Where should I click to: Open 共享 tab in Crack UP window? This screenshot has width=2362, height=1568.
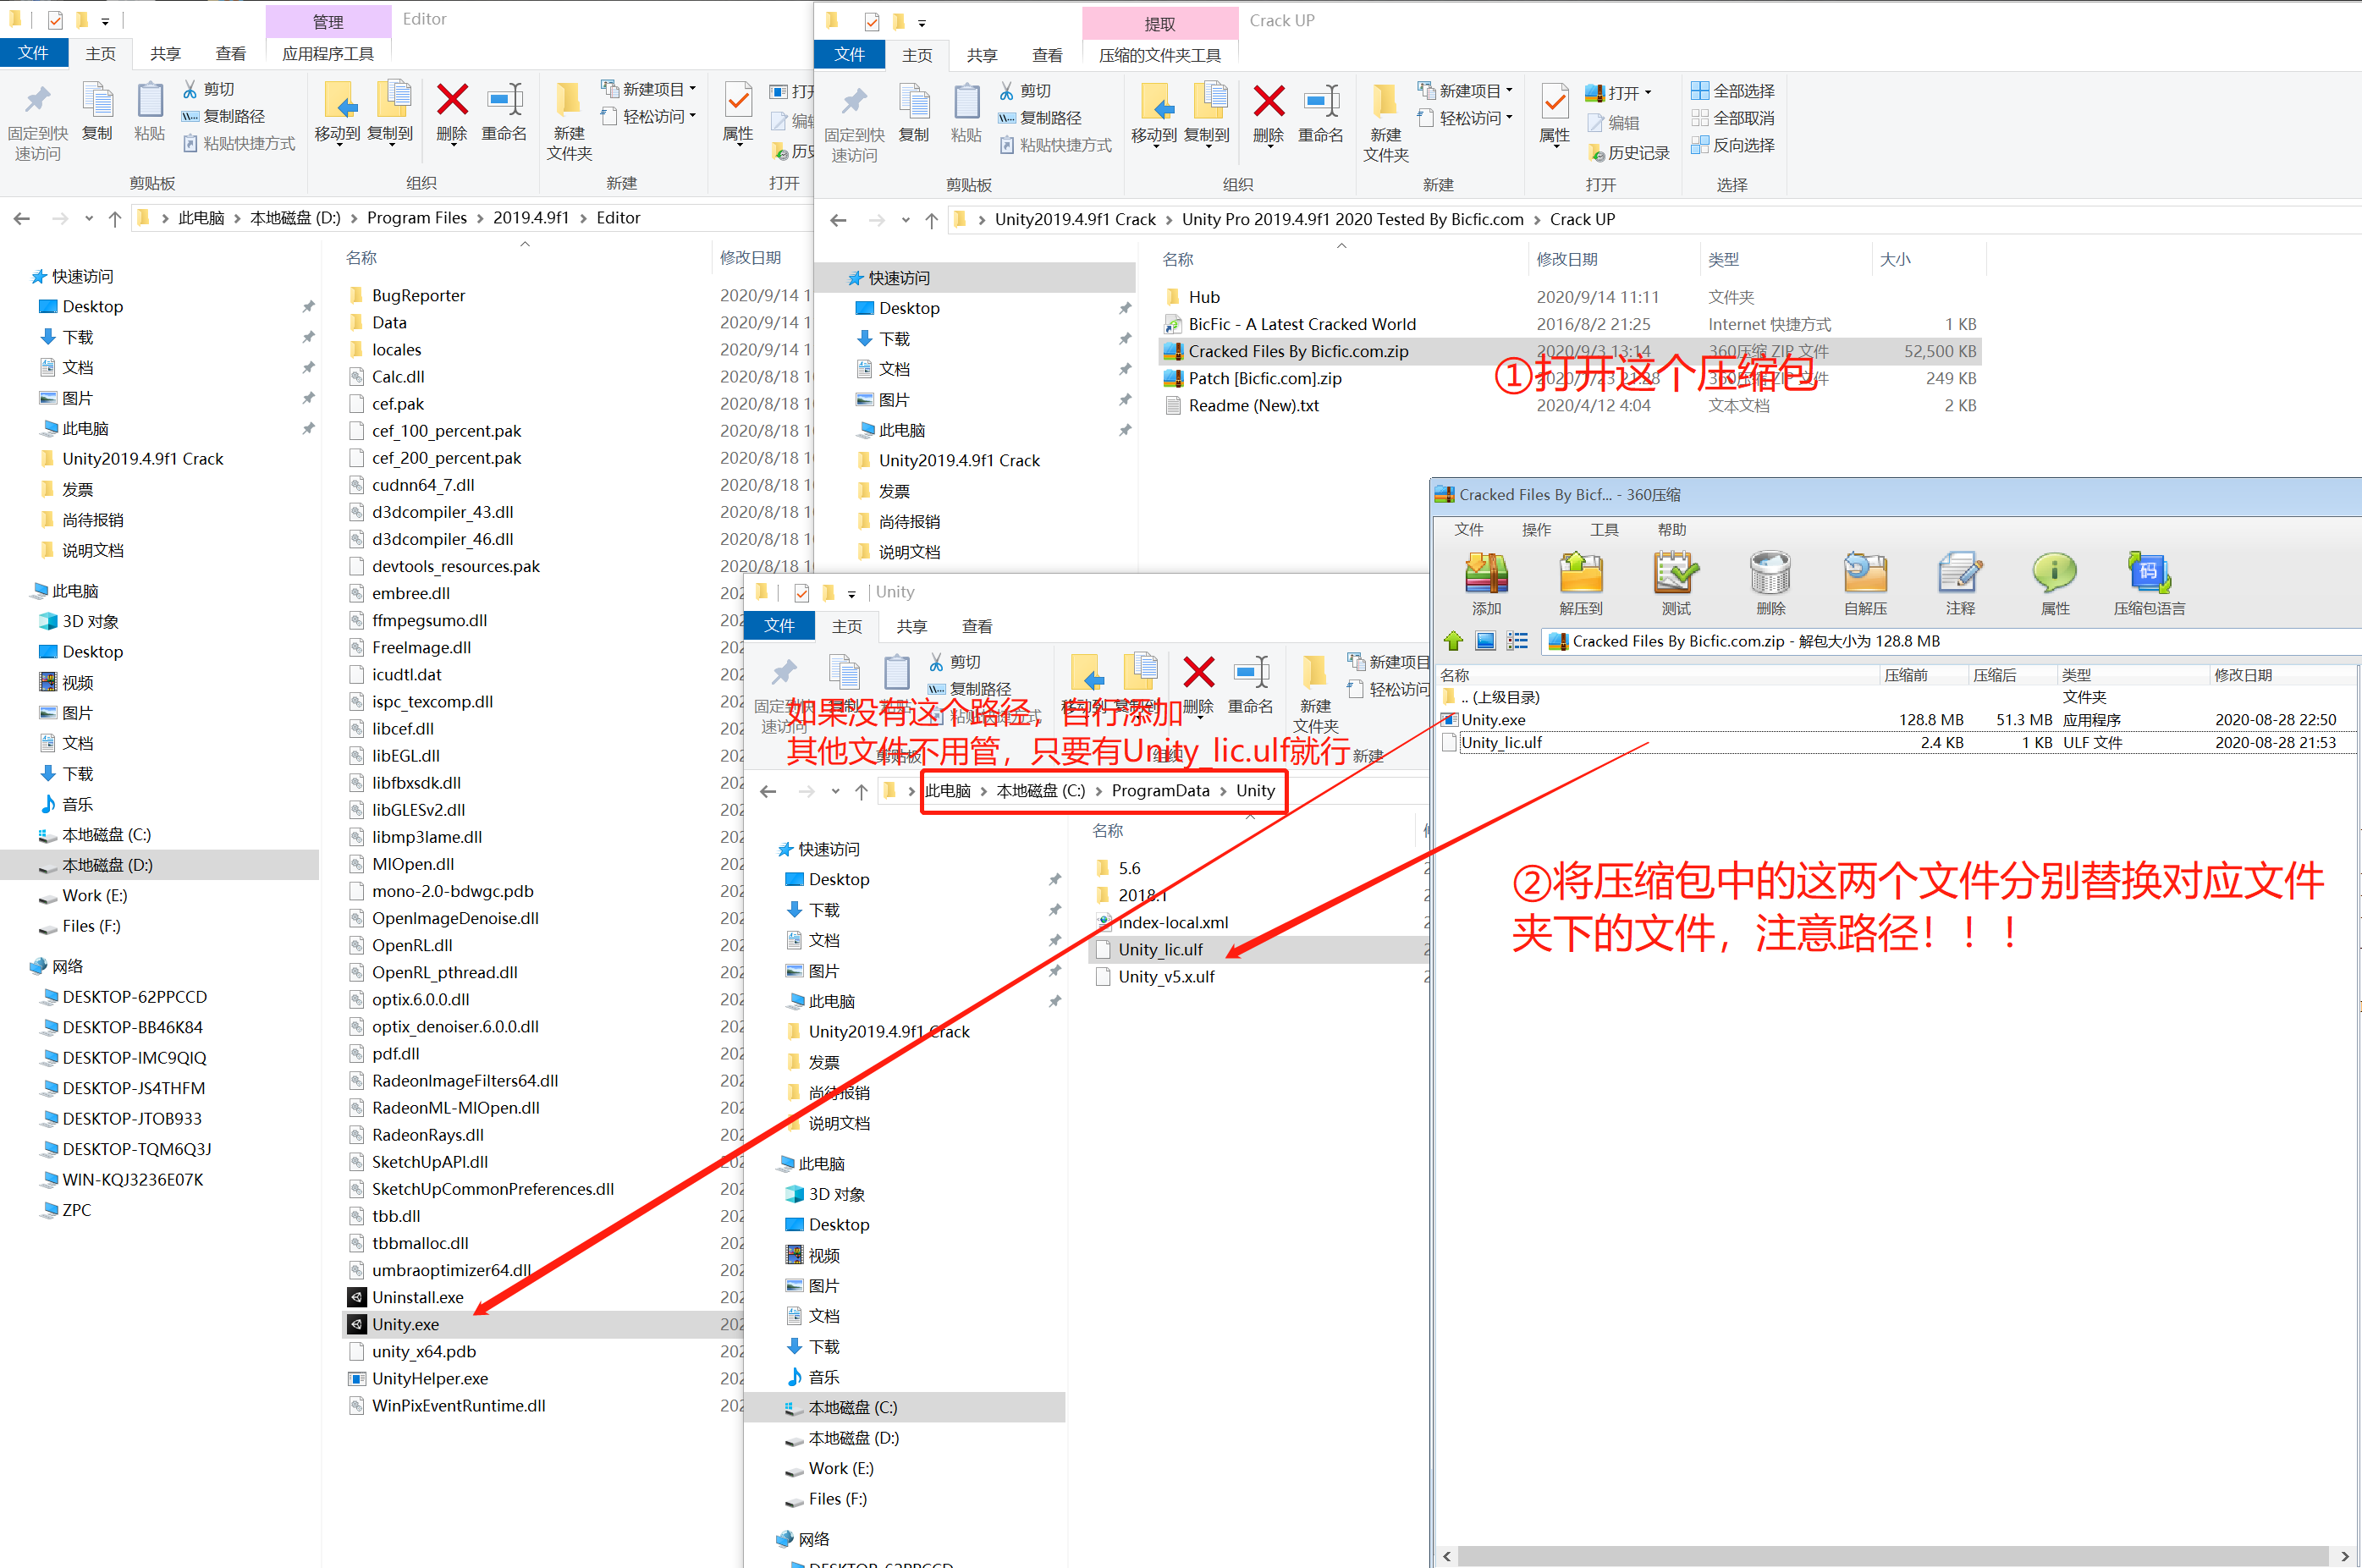(981, 56)
